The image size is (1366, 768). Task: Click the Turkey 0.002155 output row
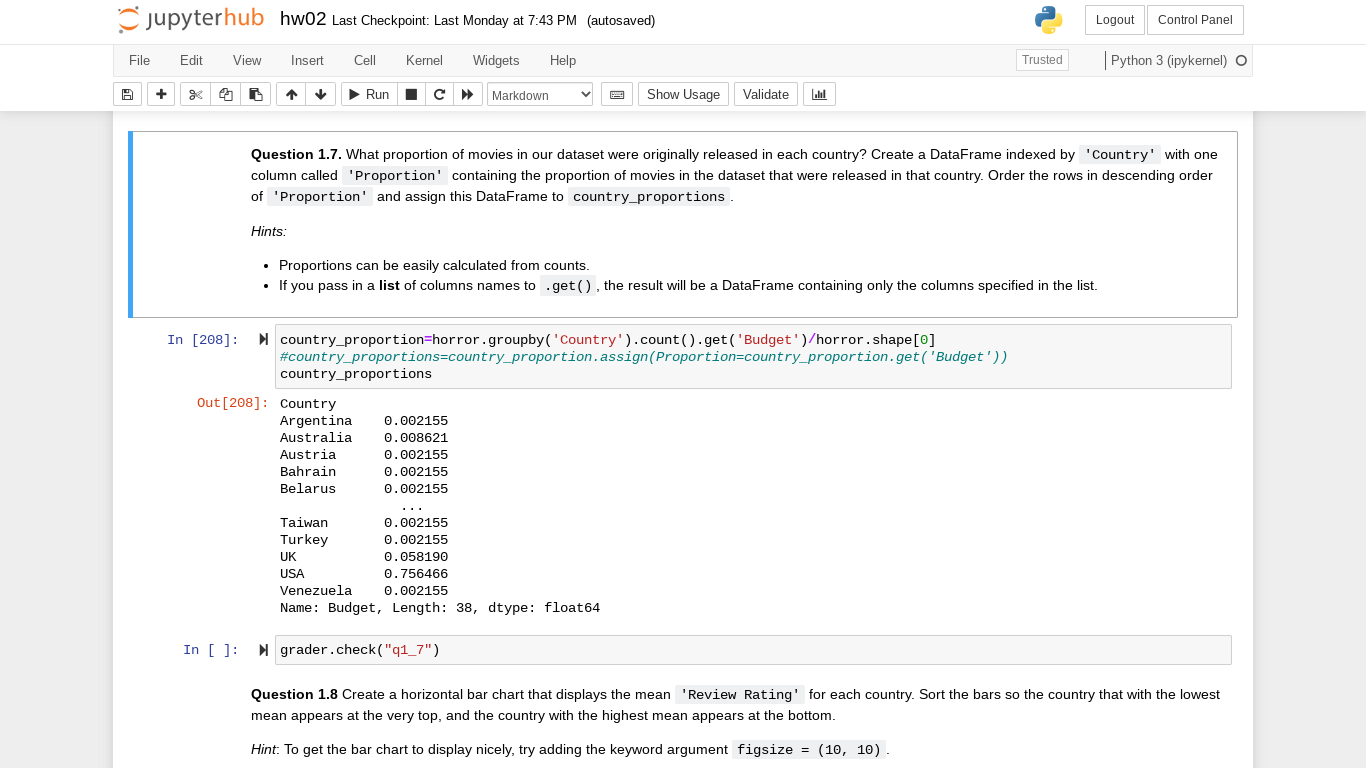[364, 540]
